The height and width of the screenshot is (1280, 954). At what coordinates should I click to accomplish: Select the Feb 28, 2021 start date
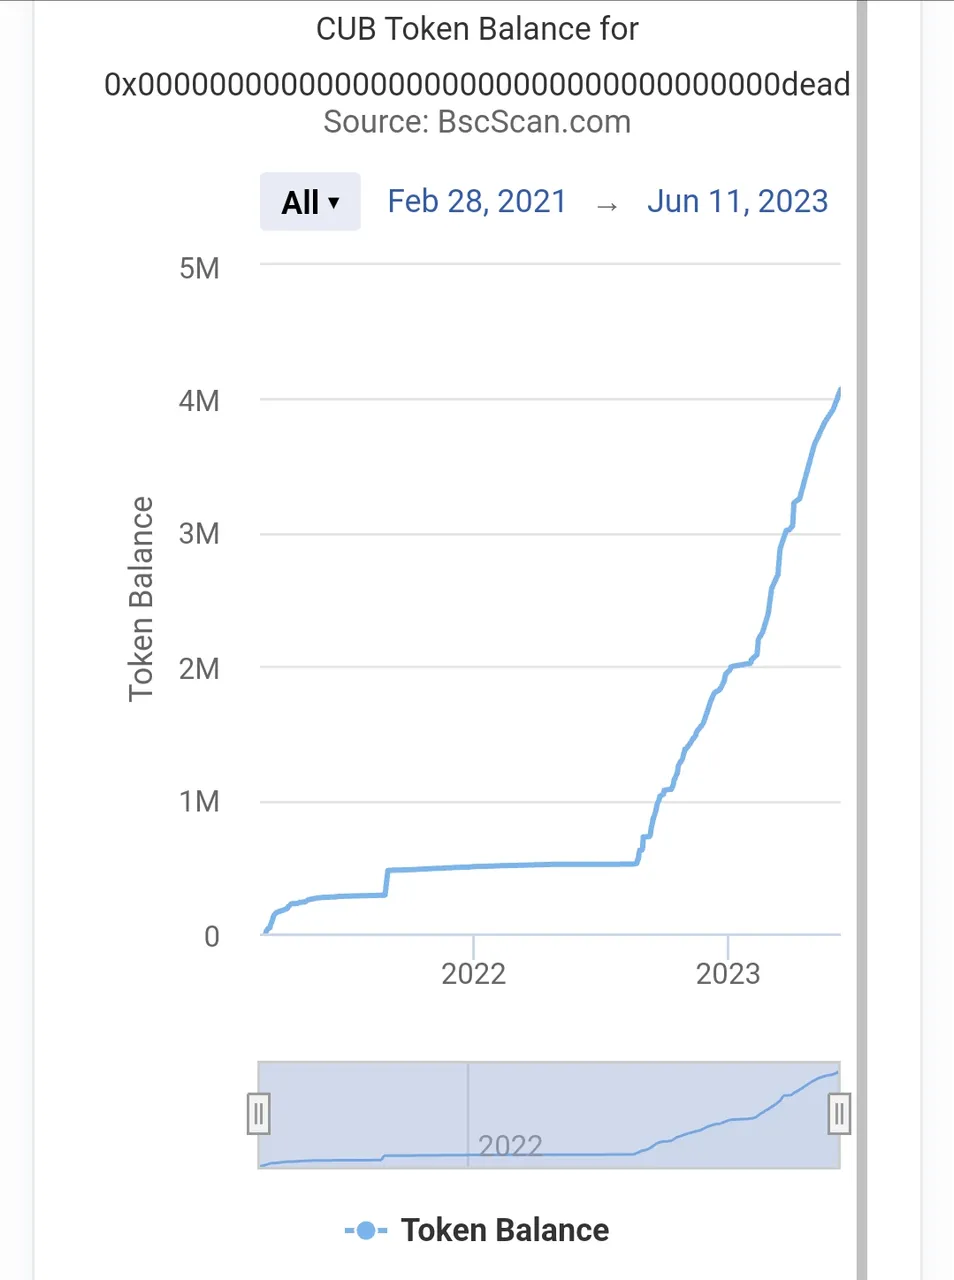[477, 202]
